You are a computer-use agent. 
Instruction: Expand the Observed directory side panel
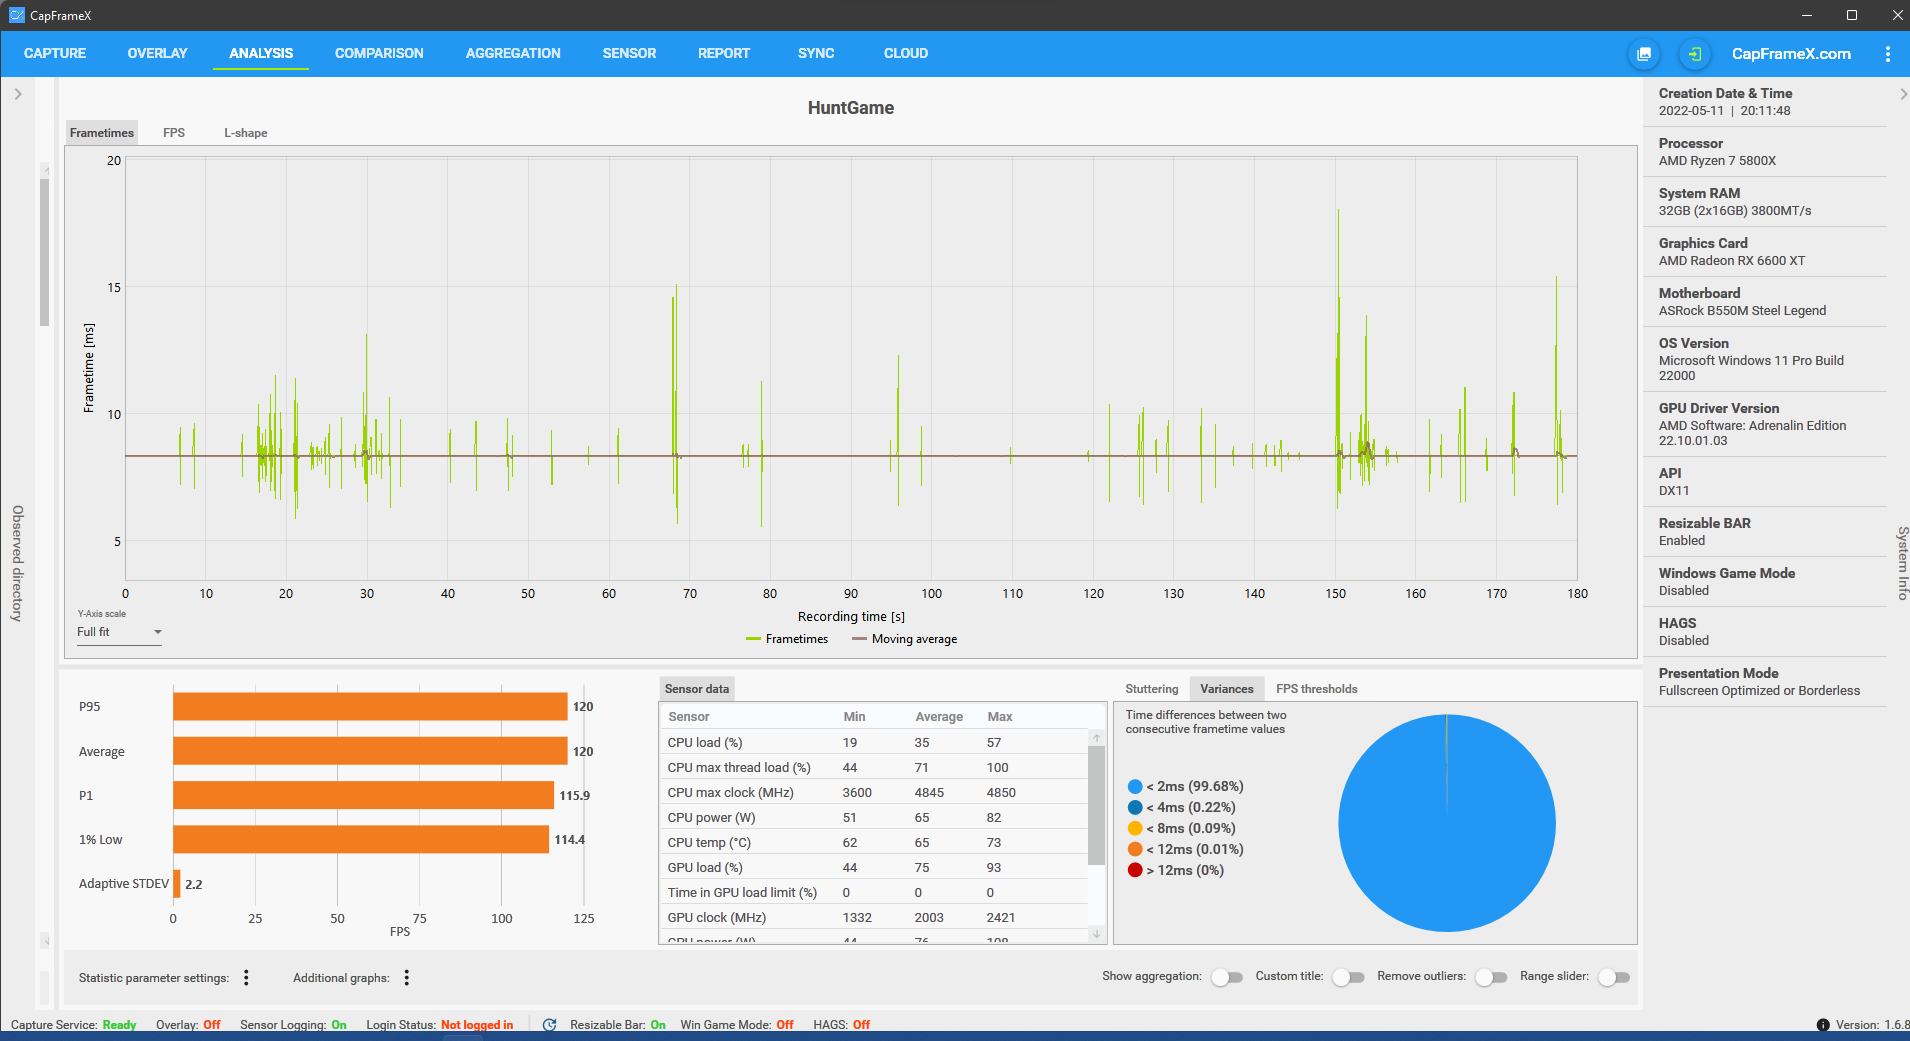point(17,94)
